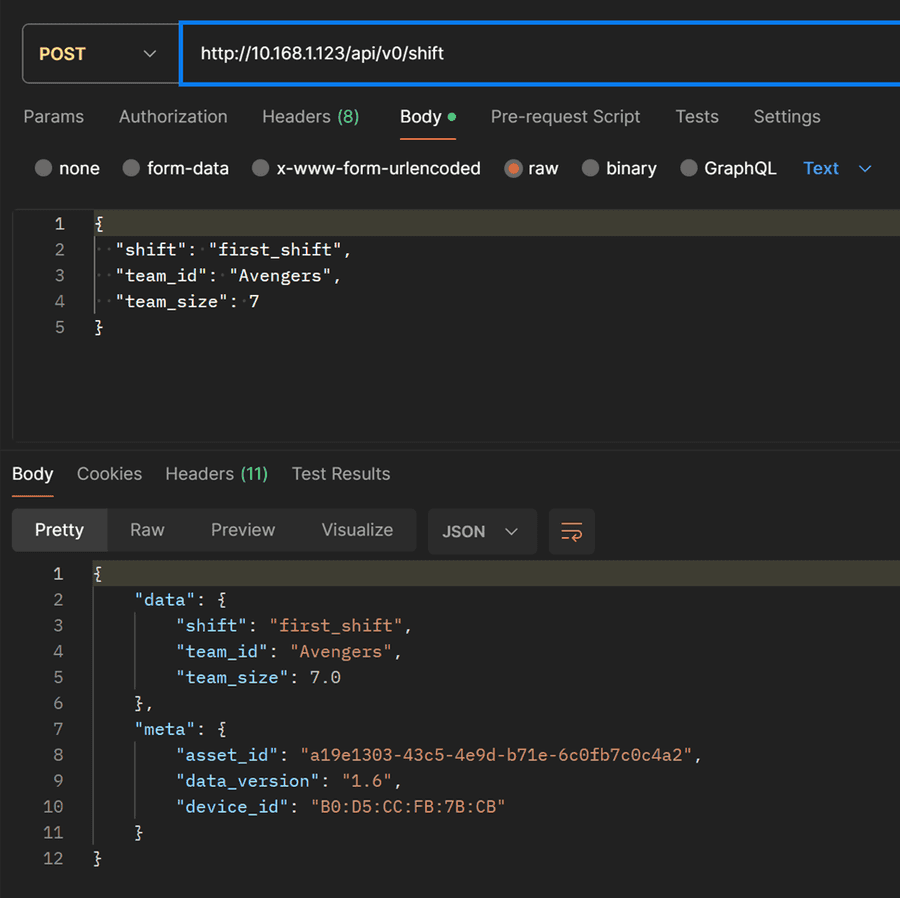Switch response view to Preview

243,530
